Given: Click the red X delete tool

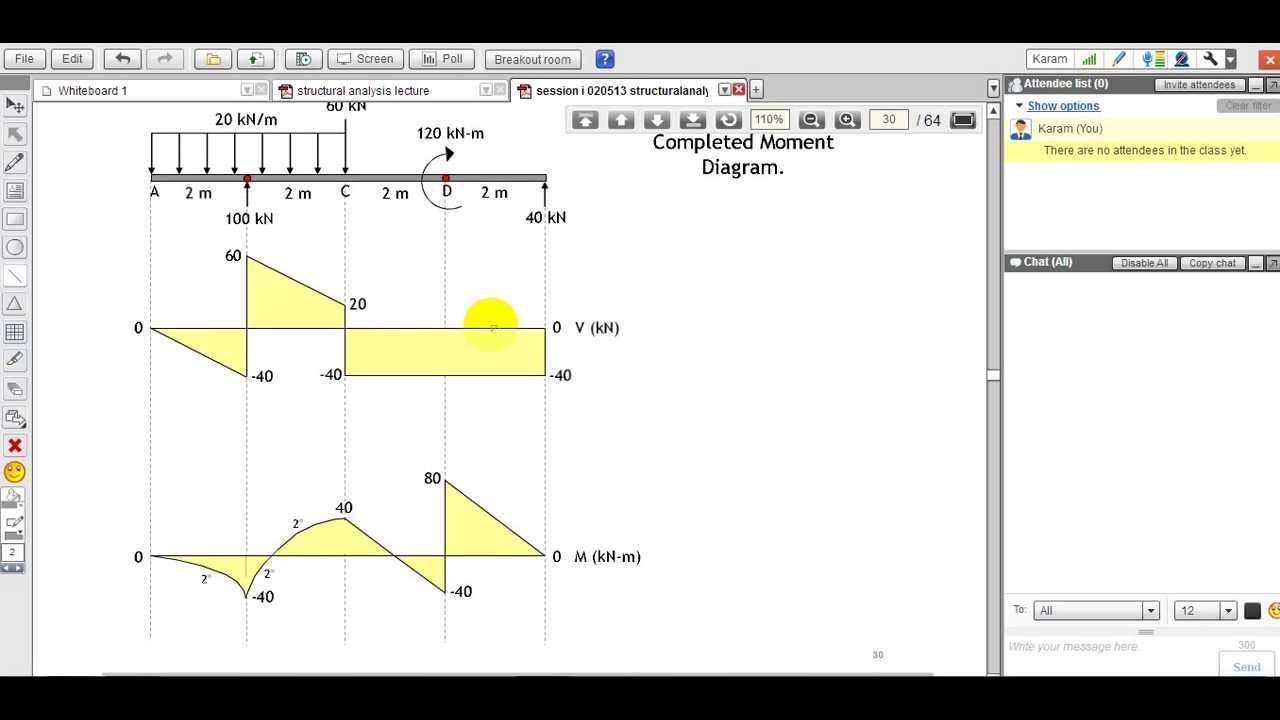Looking at the screenshot, I should point(15,445).
